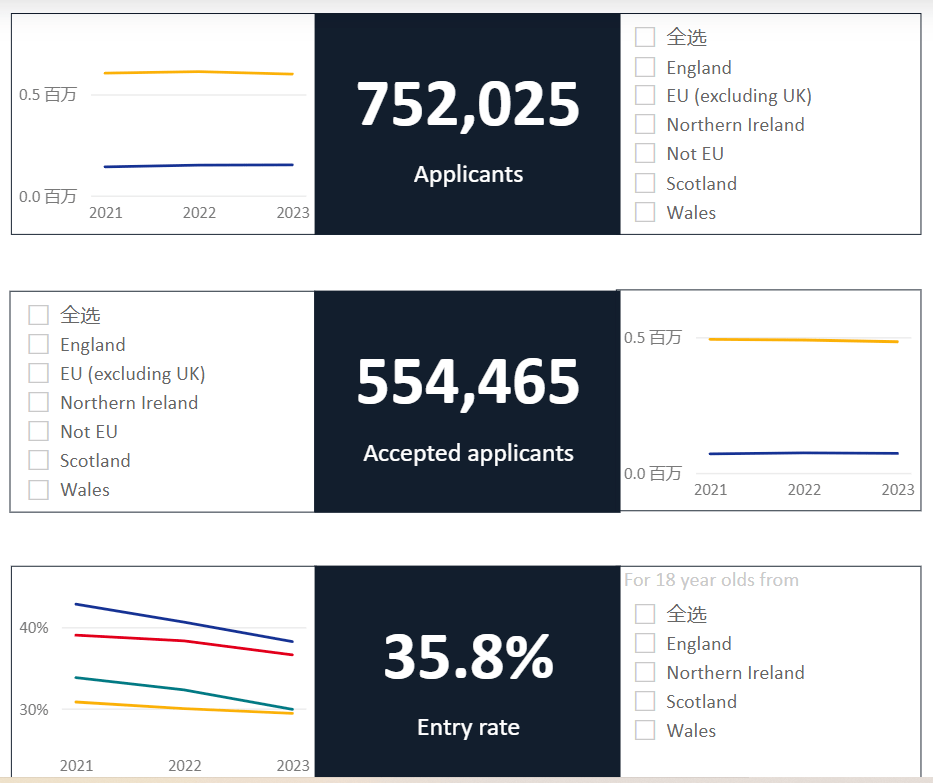The width and height of the screenshot is (933, 783).
Task: Click the 554,465 Accepted applicants card
Action: [468, 402]
